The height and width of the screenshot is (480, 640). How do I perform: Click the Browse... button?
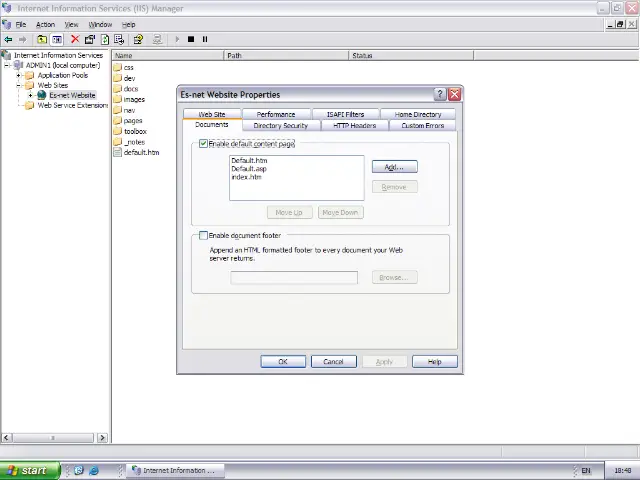394,277
